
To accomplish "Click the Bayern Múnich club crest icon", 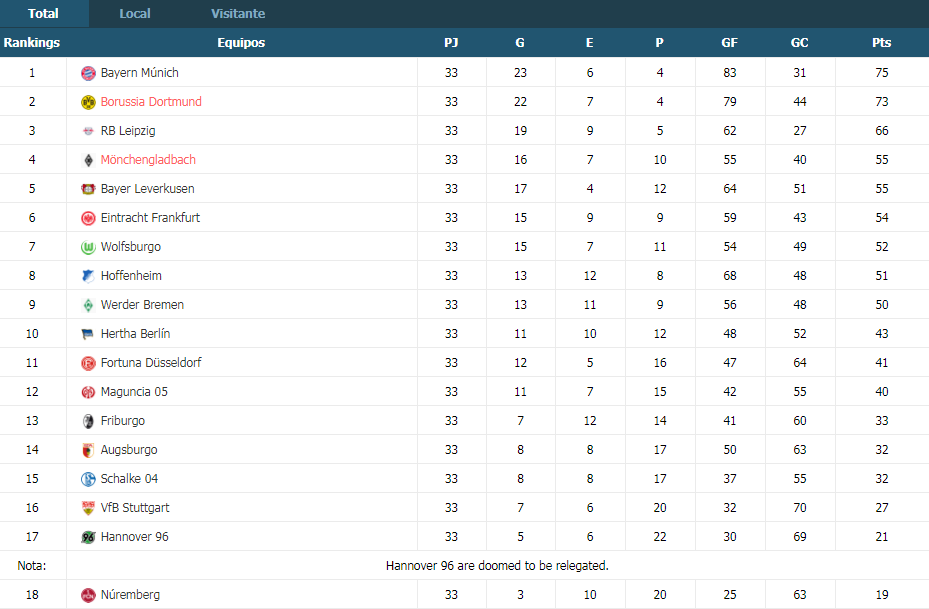I will tap(88, 73).
